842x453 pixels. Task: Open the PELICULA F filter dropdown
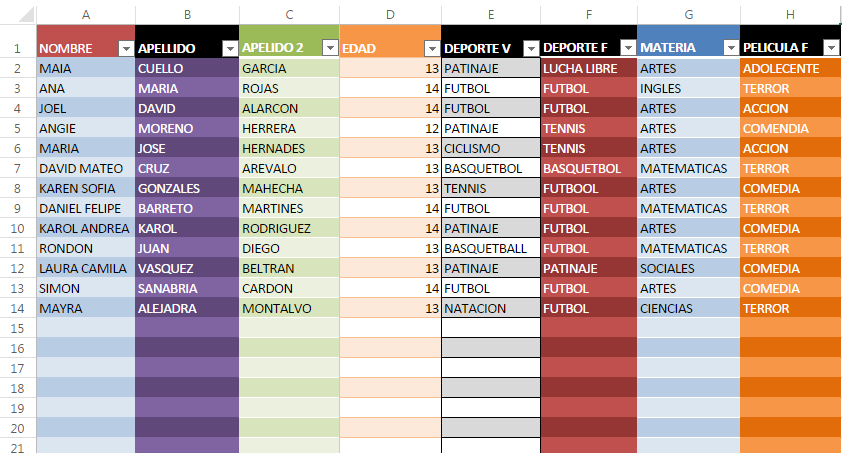tap(830, 48)
